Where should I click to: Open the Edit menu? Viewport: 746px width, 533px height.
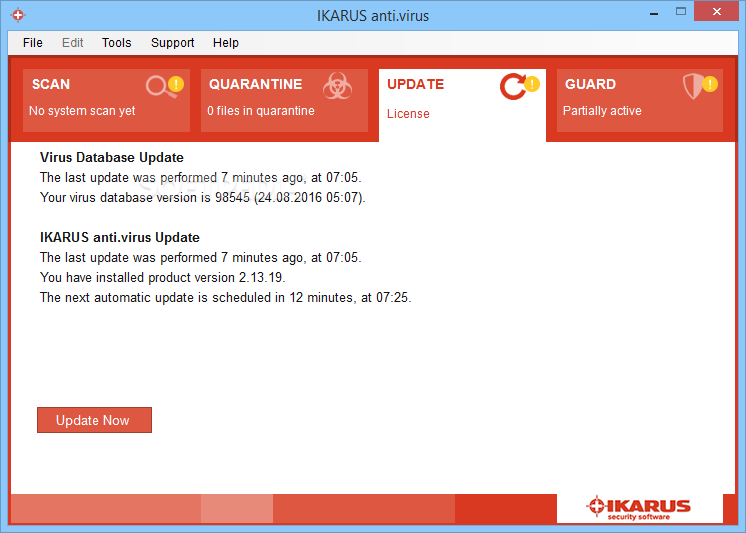pyautogui.click(x=72, y=43)
